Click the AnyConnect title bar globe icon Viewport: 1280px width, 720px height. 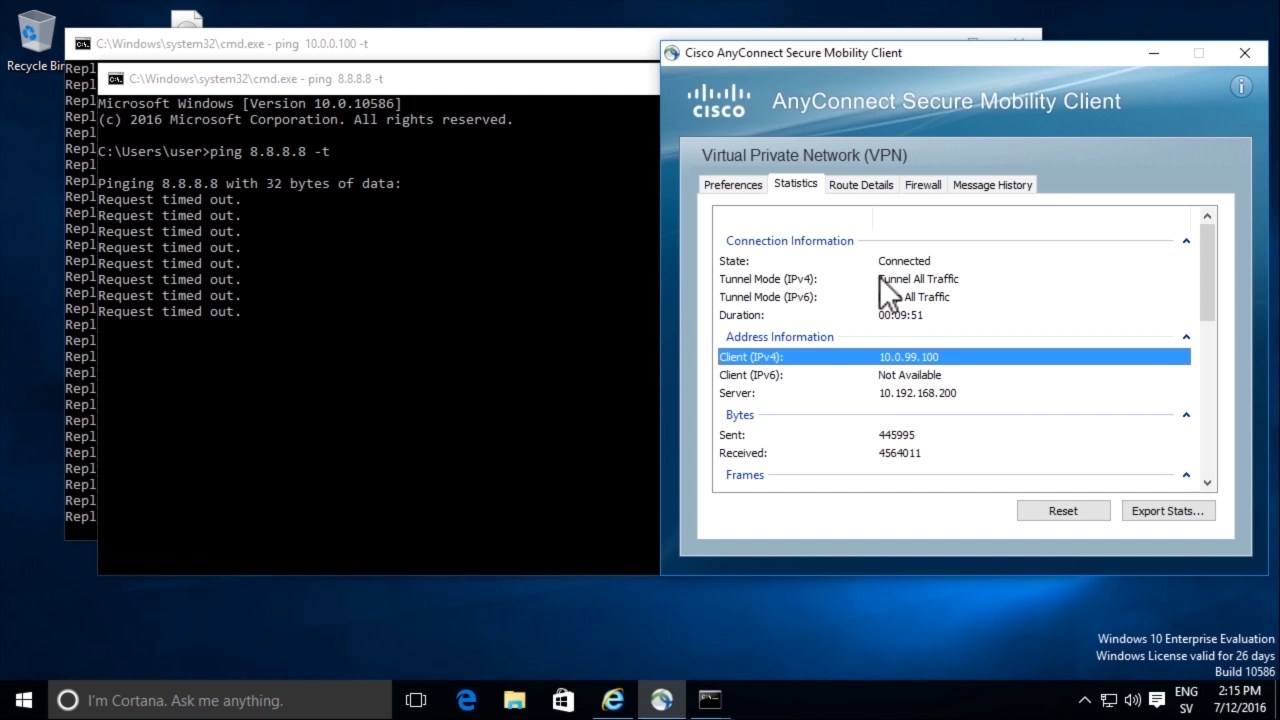(x=671, y=53)
